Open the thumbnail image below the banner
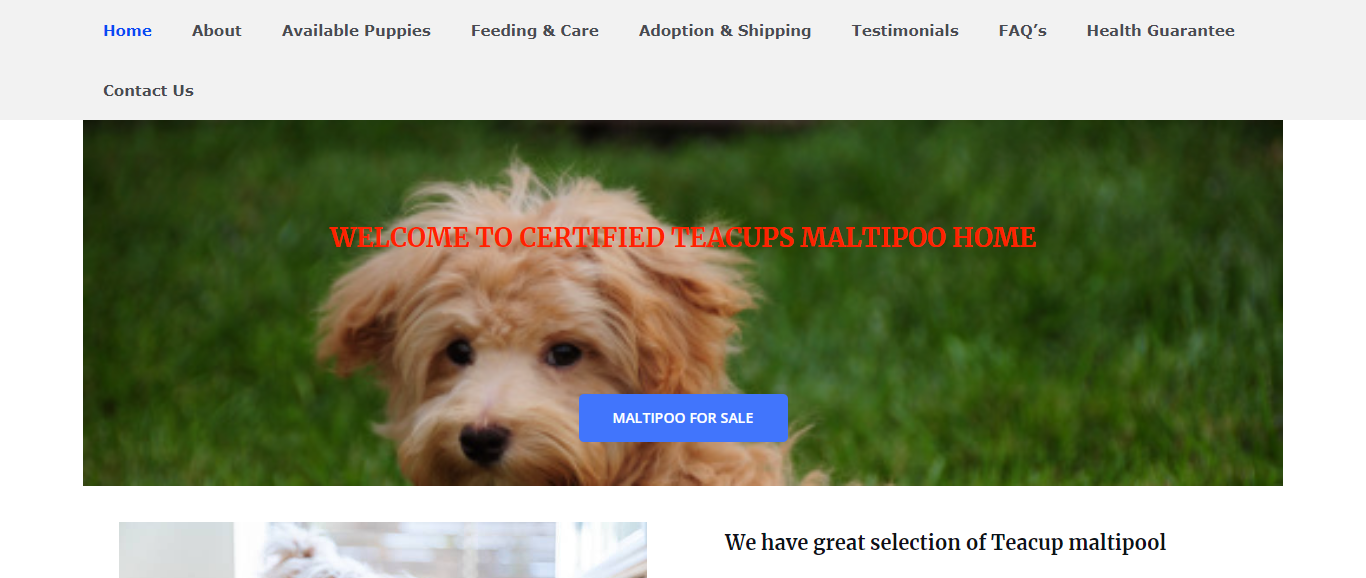This screenshot has height=578, width=1366. tap(383, 550)
